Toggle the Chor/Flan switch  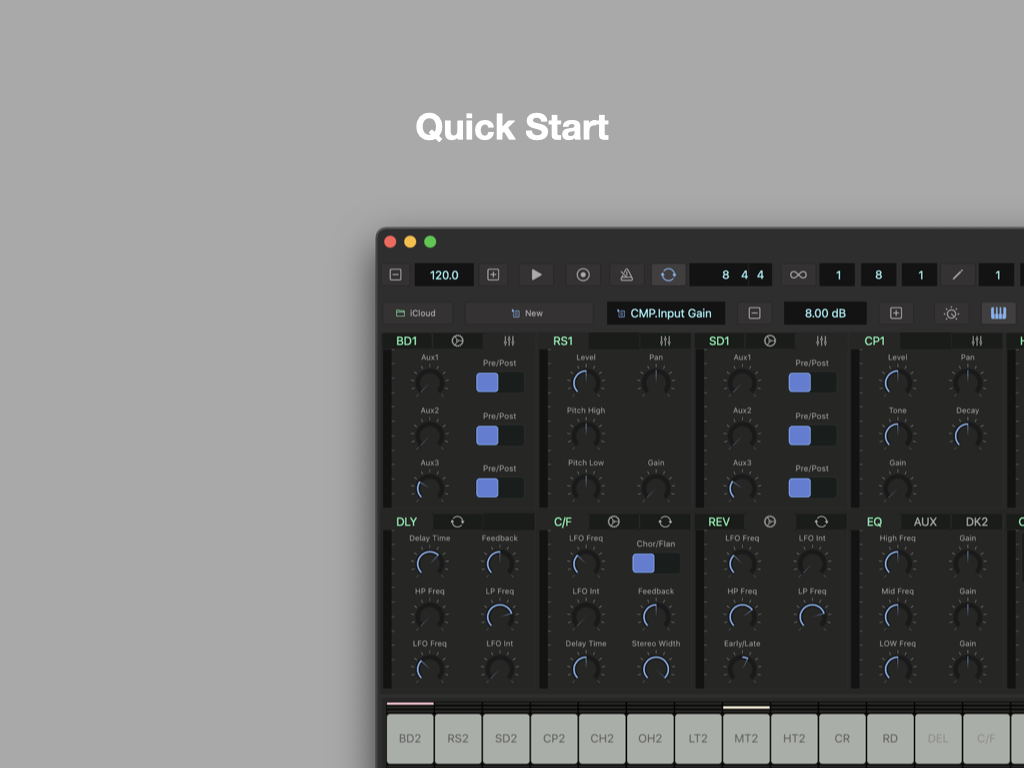point(656,563)
